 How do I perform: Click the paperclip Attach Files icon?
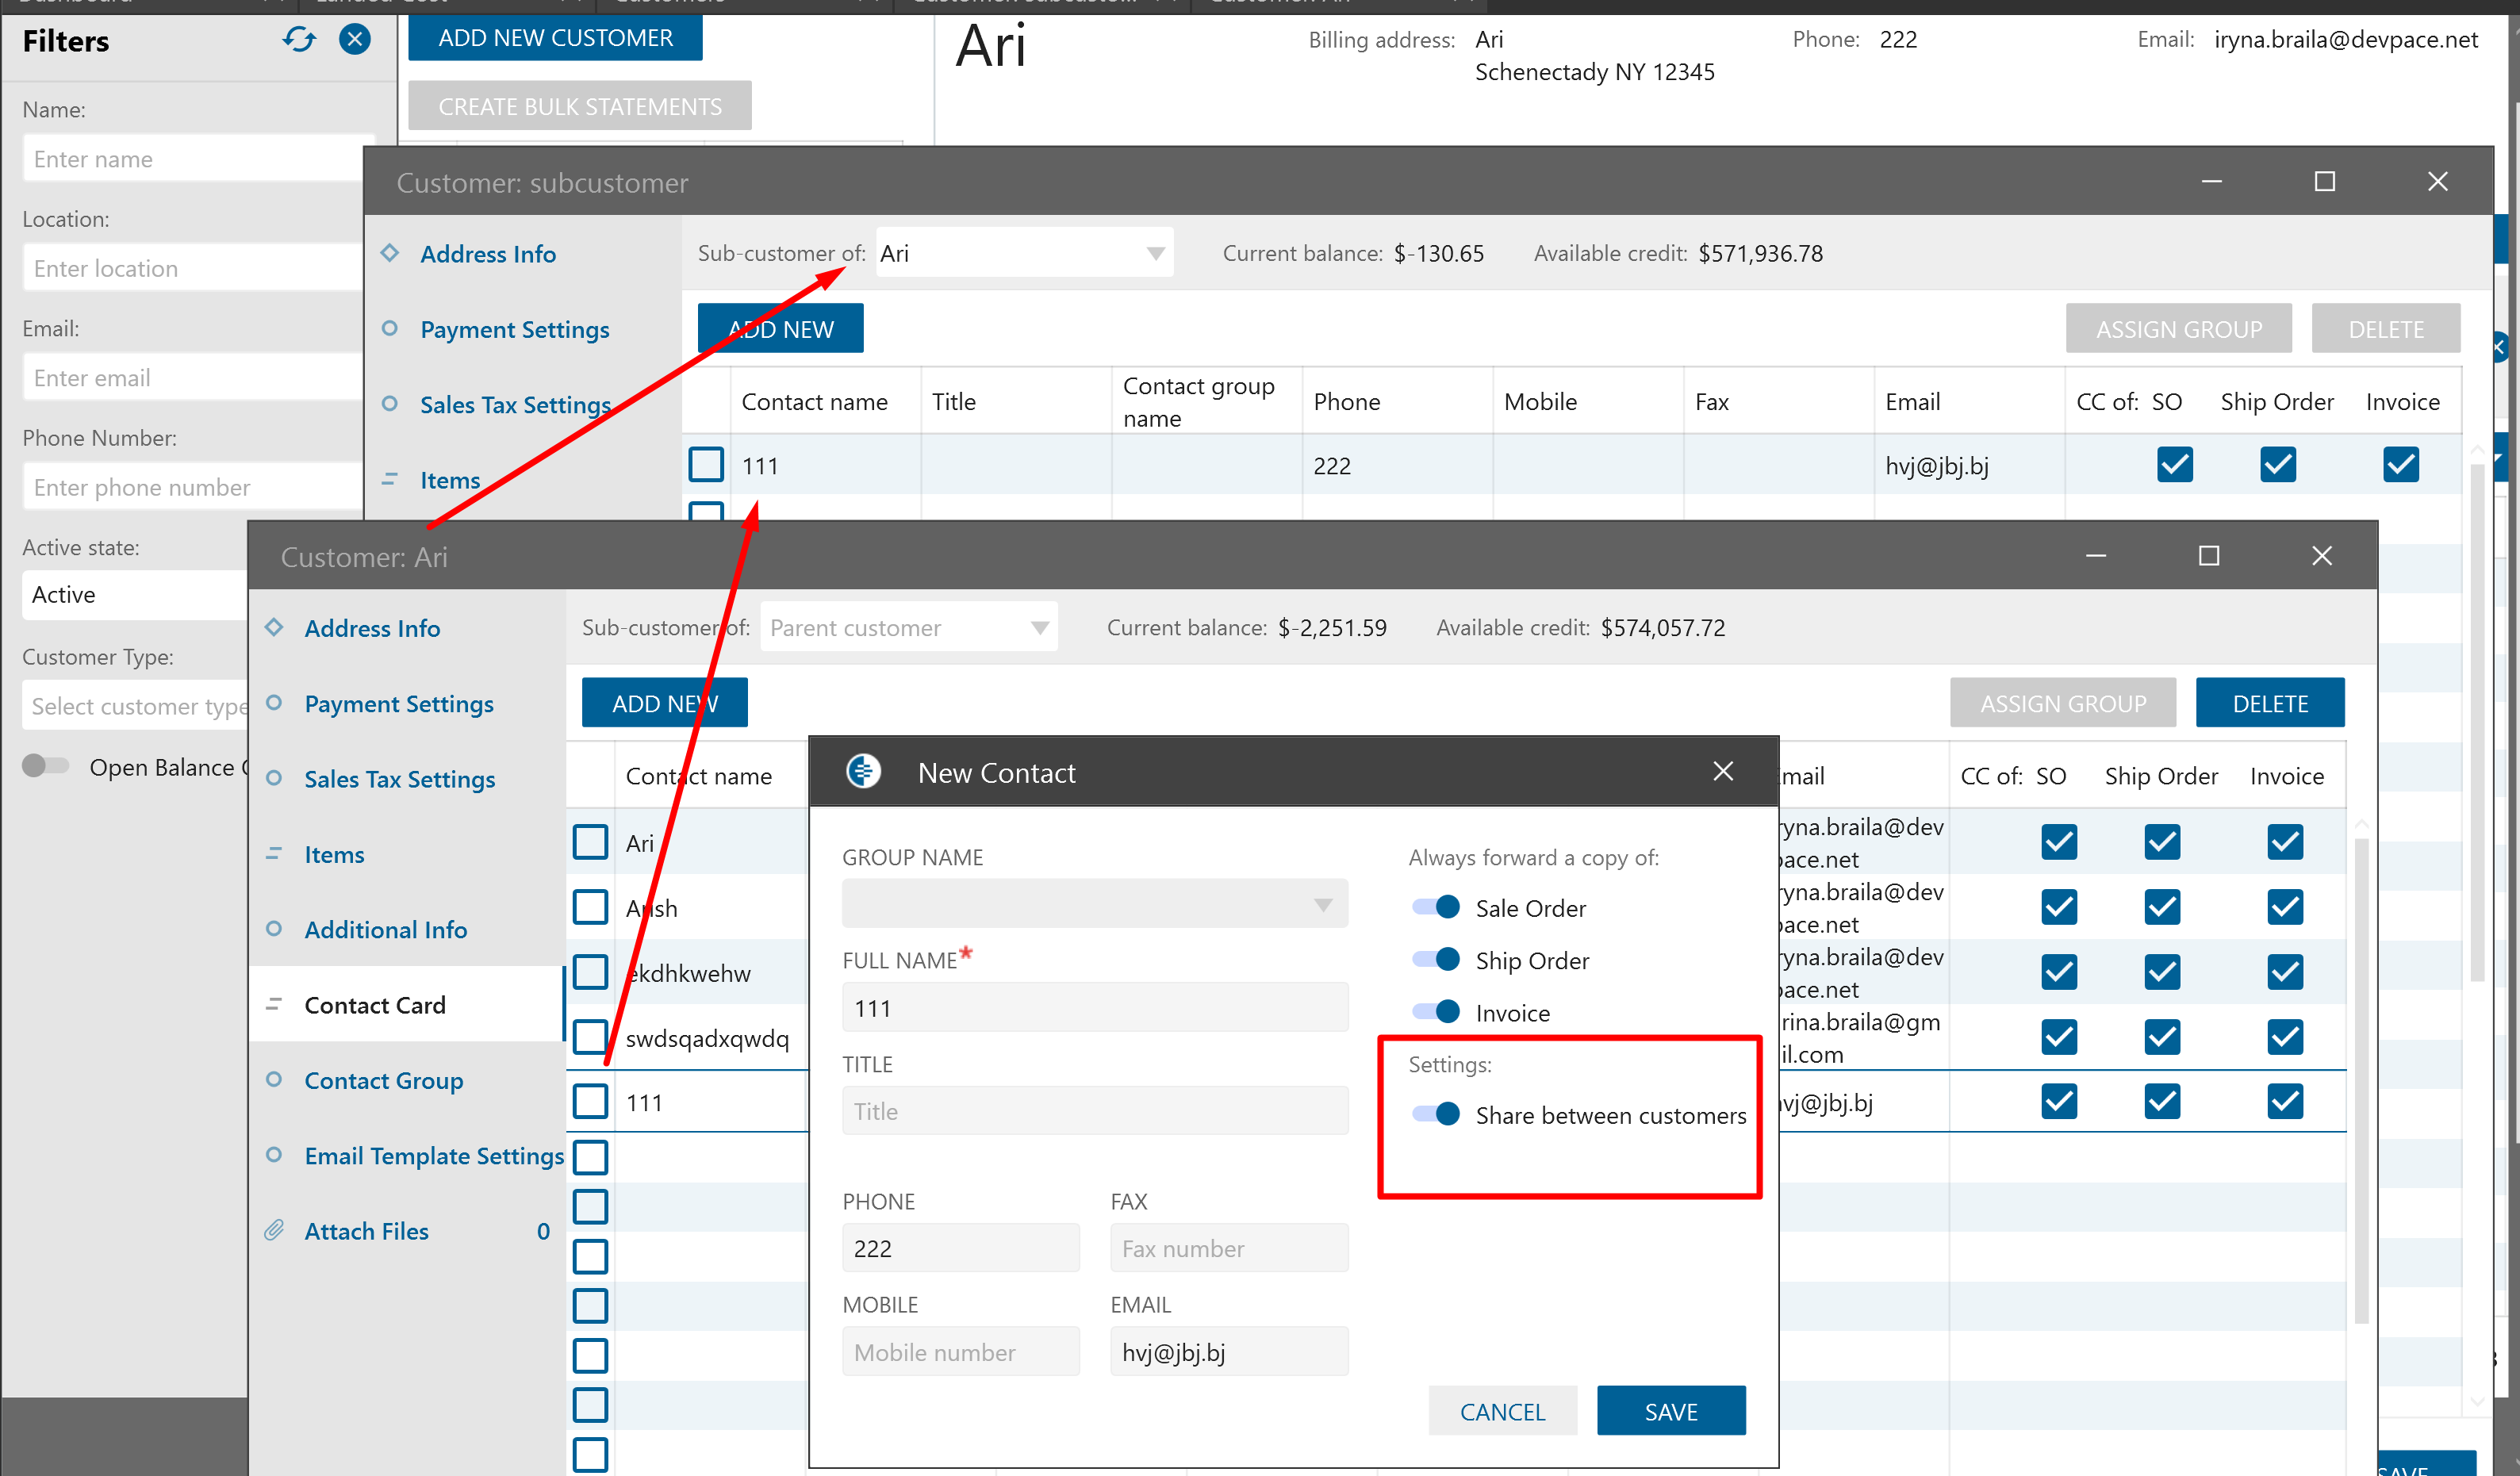[x=274, y=1231]
